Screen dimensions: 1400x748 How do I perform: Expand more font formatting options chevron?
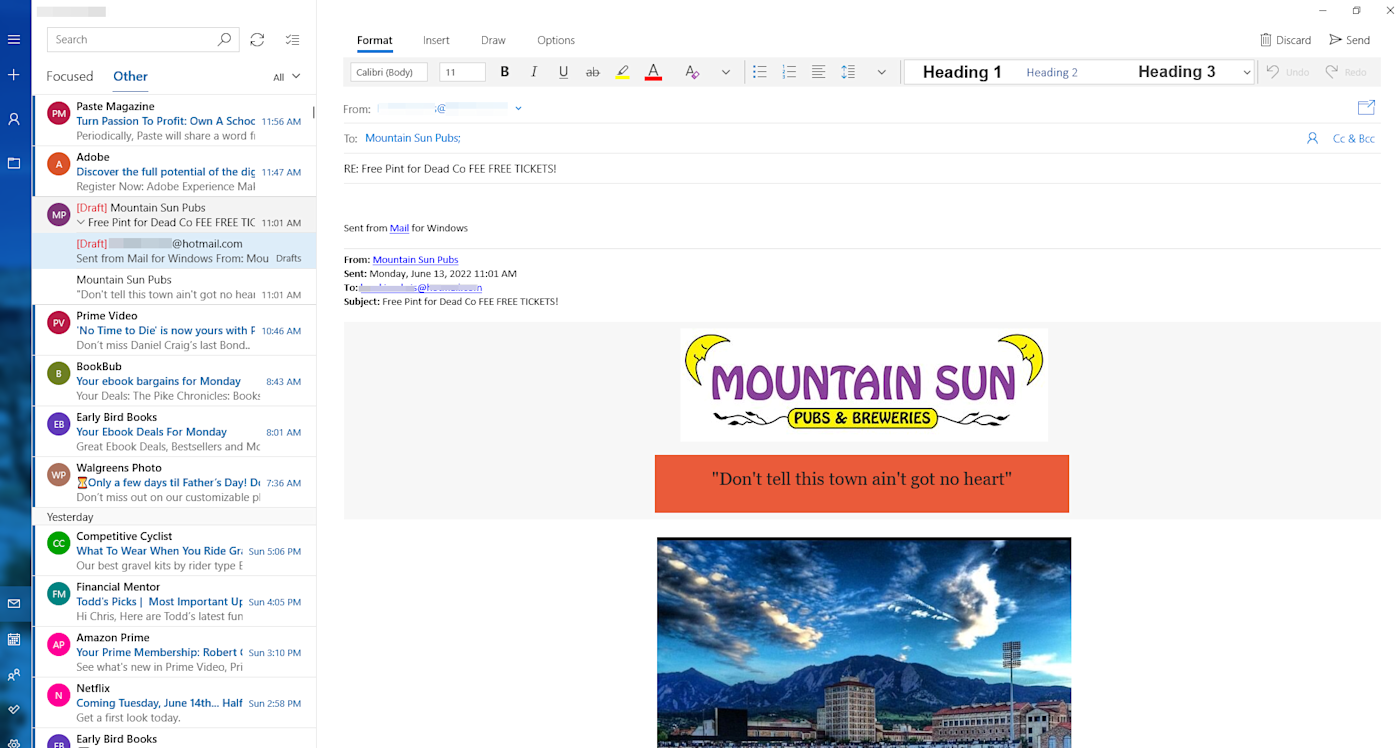726,72
